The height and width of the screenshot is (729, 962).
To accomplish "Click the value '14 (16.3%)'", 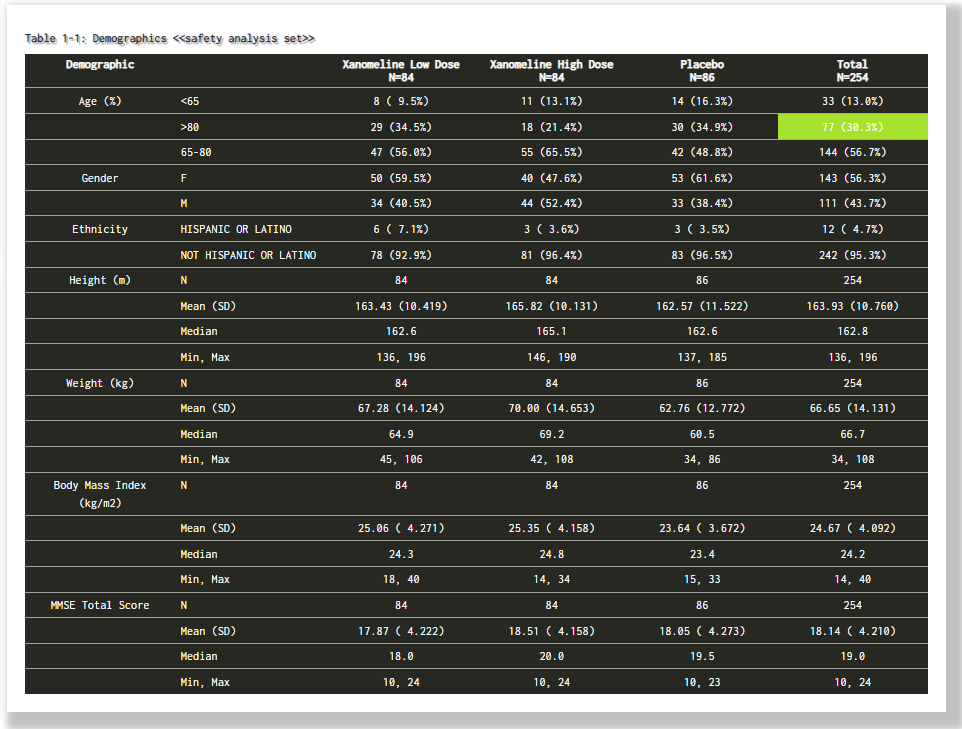I will tap(702, 101).
